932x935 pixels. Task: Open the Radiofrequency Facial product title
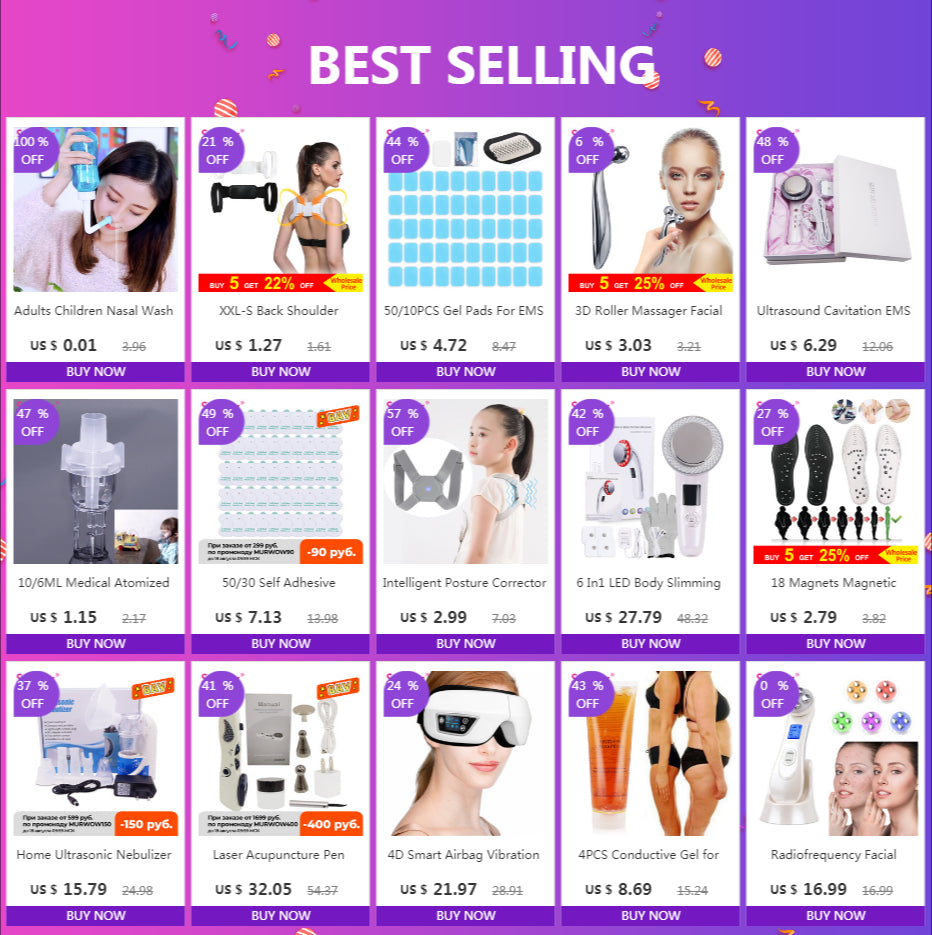(x=833, y=854)
